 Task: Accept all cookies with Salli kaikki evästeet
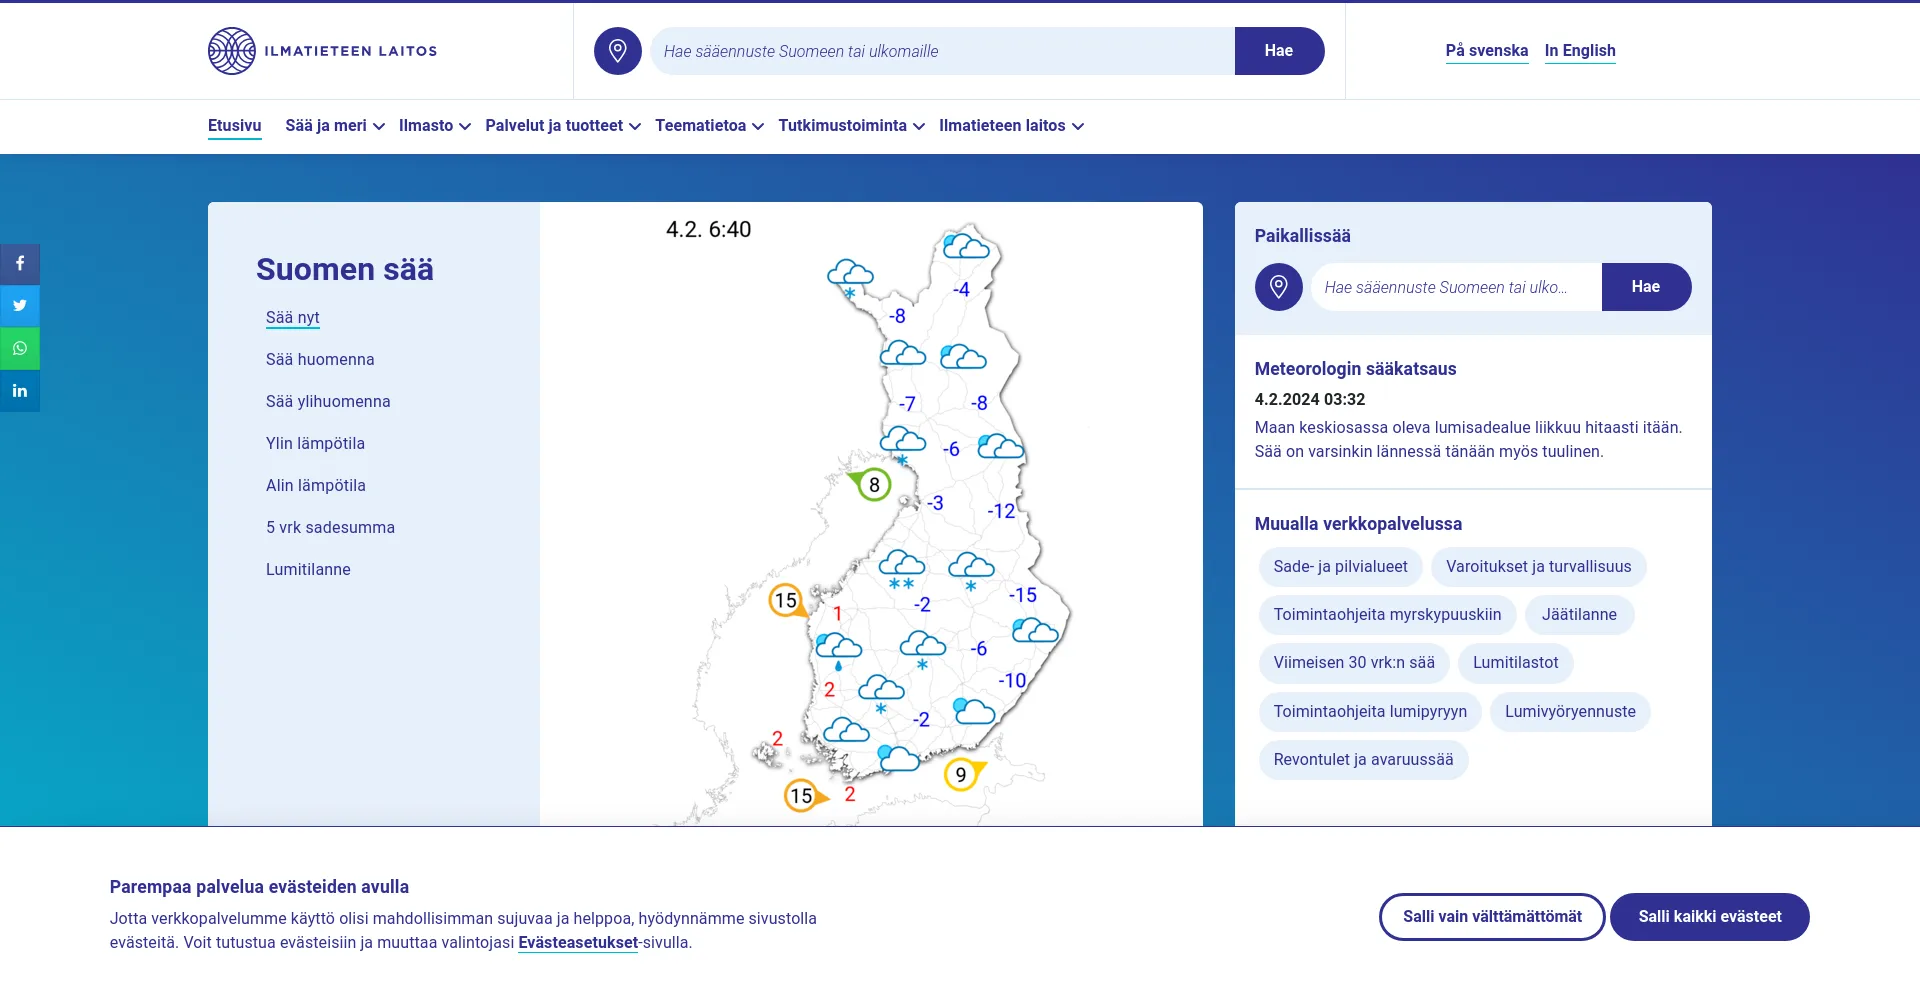tap(1709, 917)
